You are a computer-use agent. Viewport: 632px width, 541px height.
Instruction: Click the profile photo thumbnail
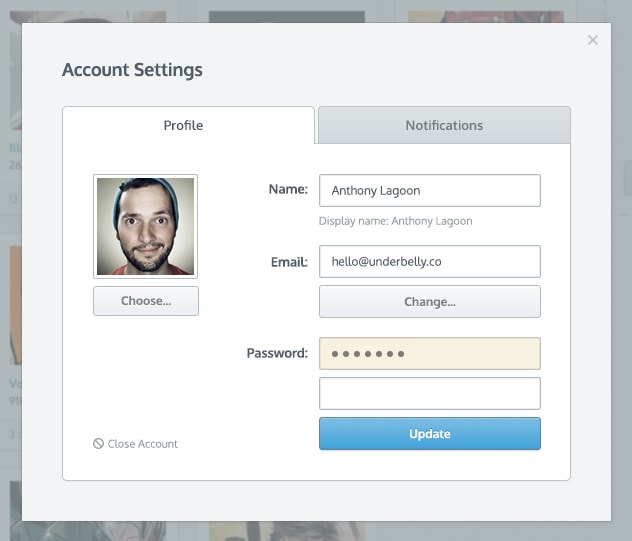click(x=145, y=226)
